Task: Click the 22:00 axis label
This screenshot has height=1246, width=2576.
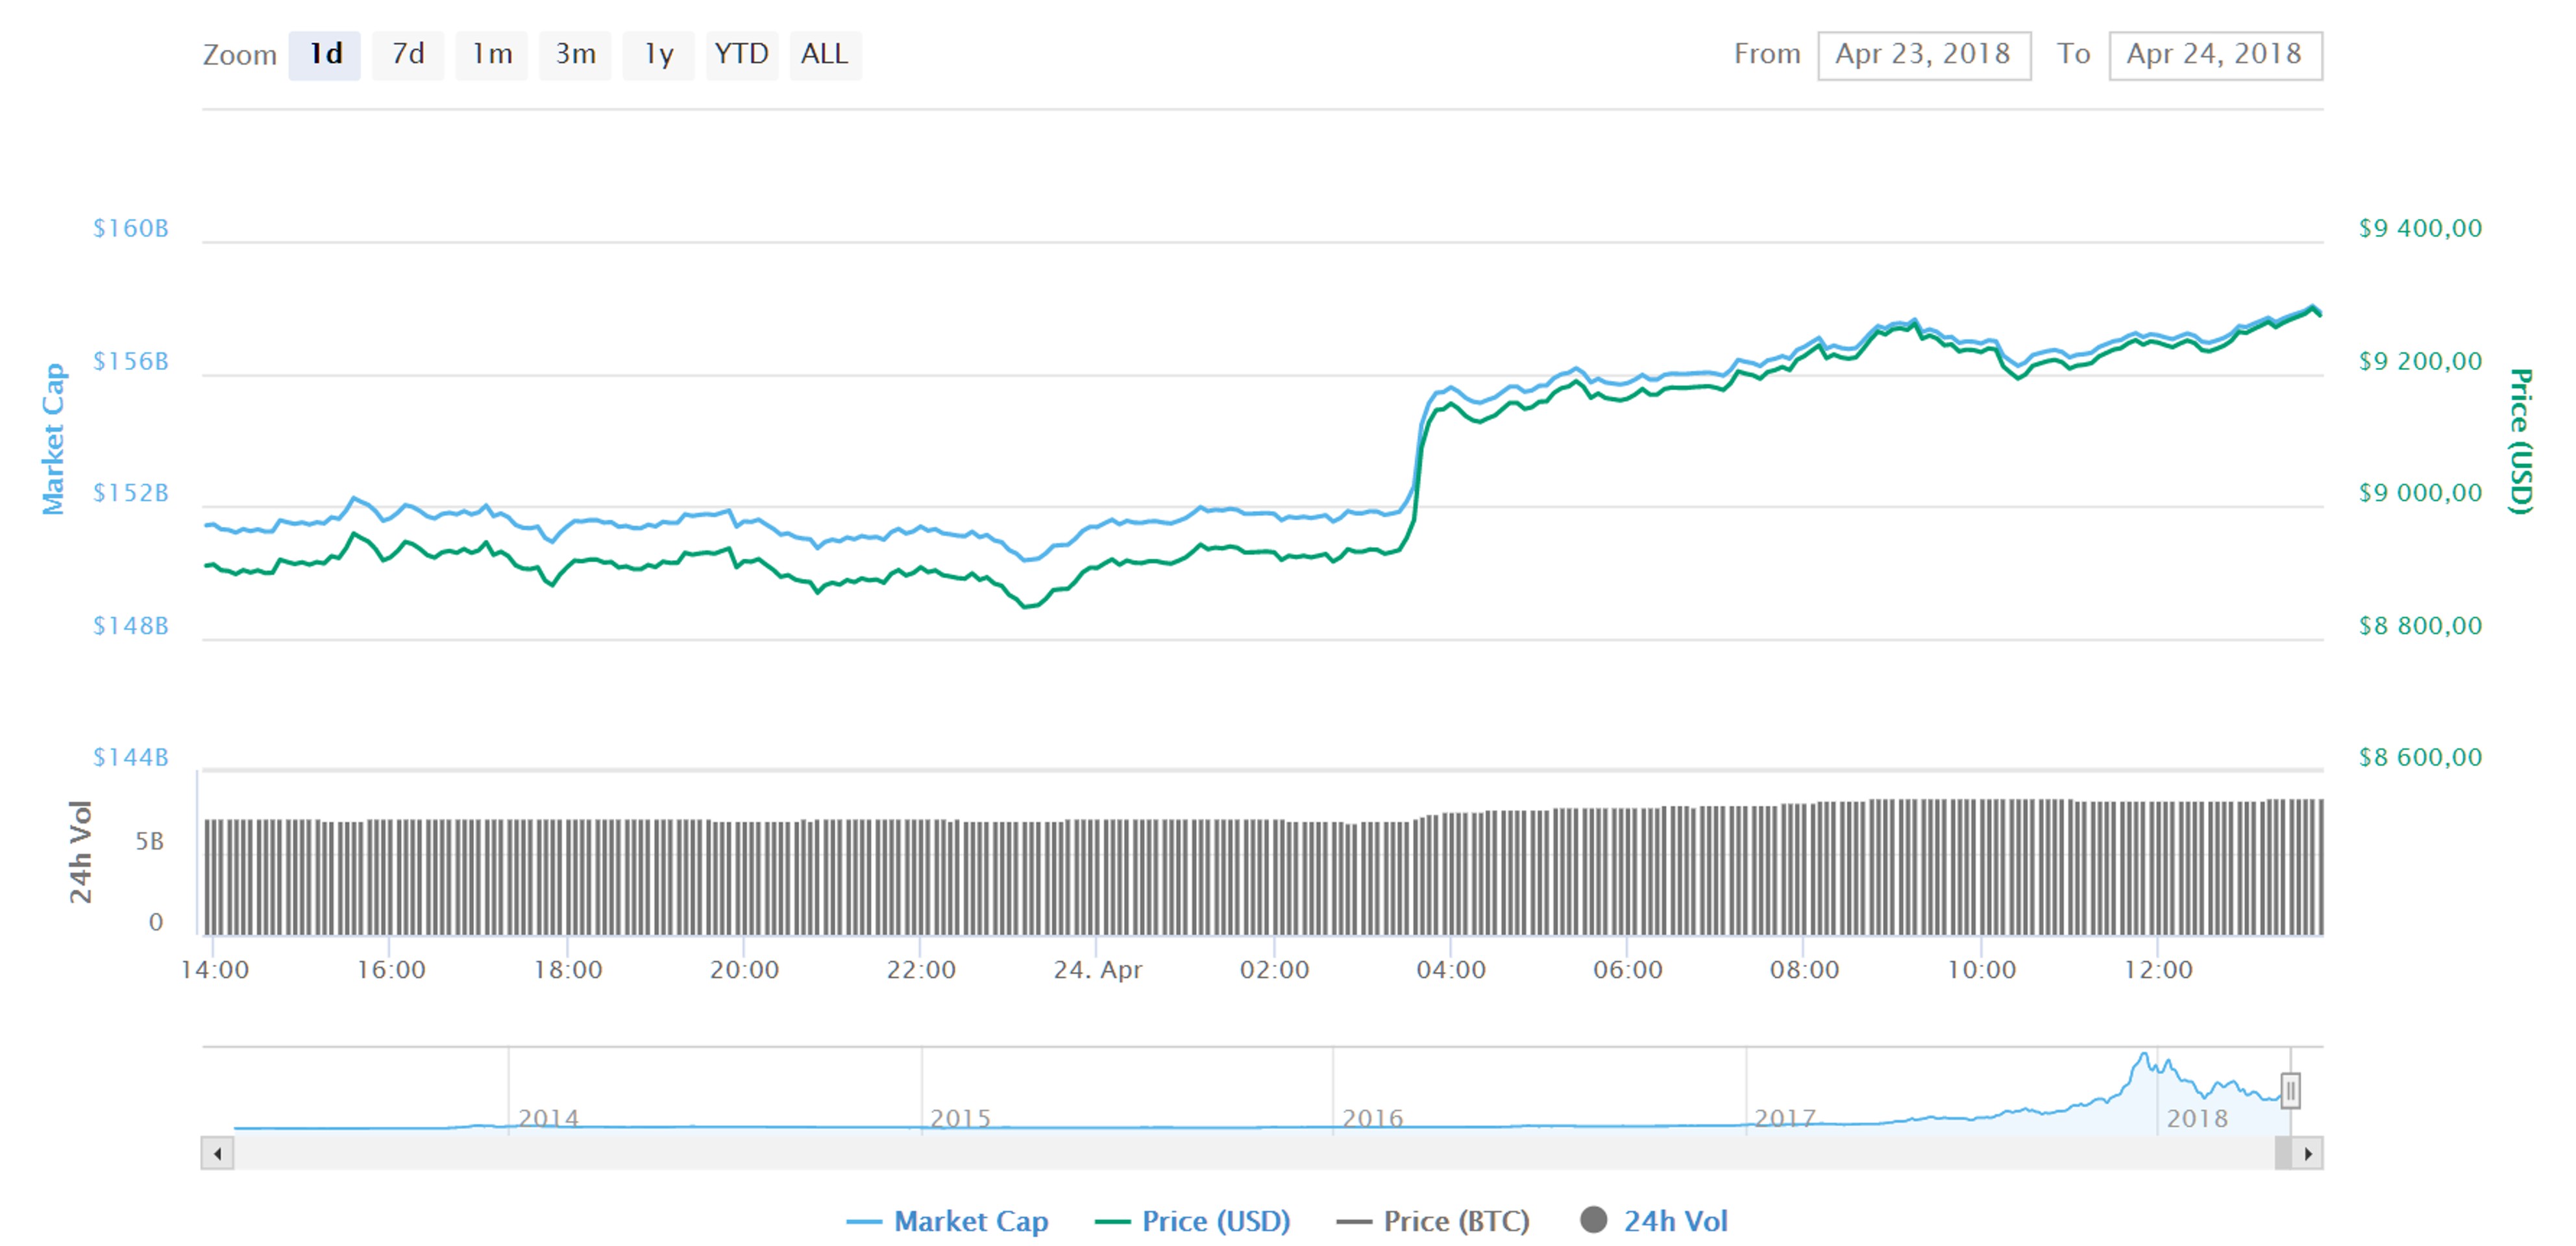Action: (x=921, y=969)
